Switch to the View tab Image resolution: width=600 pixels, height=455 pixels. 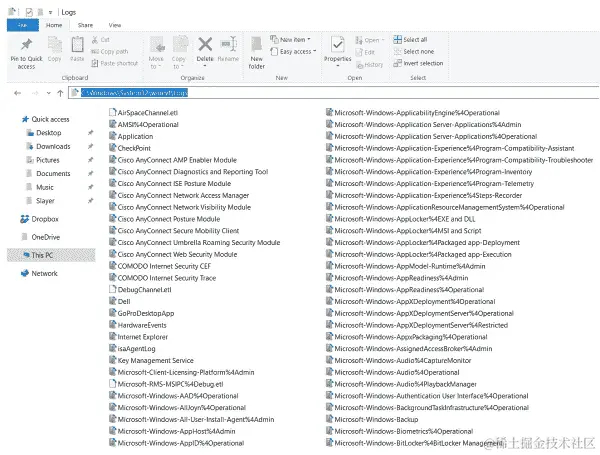point(115,25)
